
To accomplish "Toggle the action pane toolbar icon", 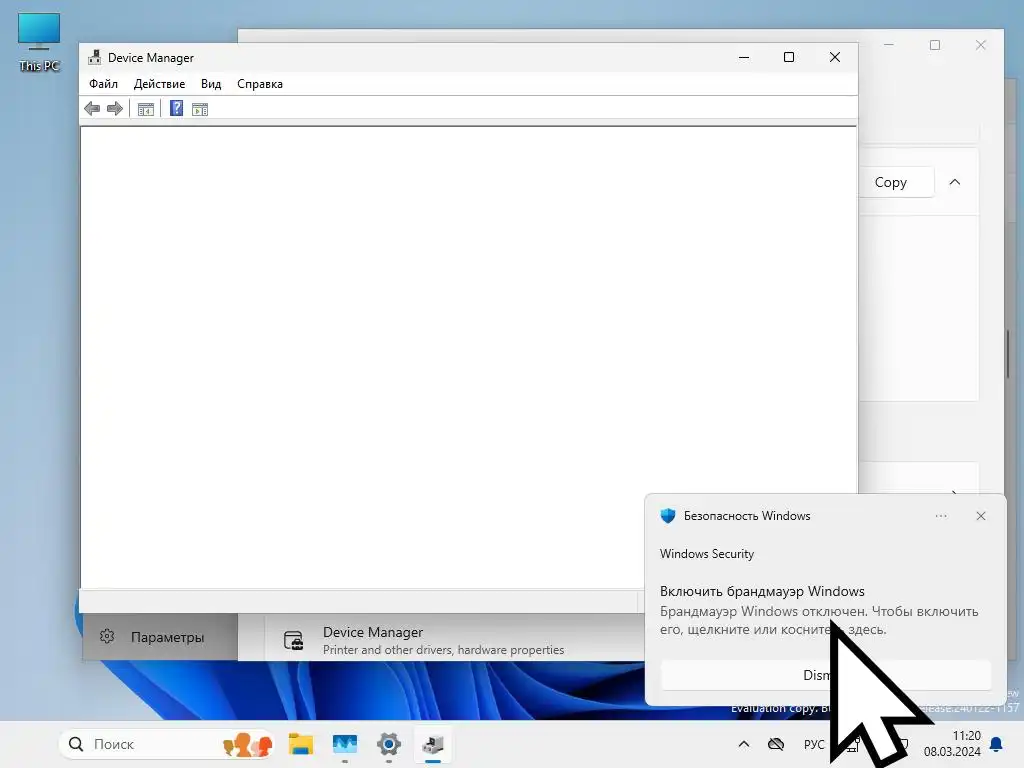I will 200,109.
